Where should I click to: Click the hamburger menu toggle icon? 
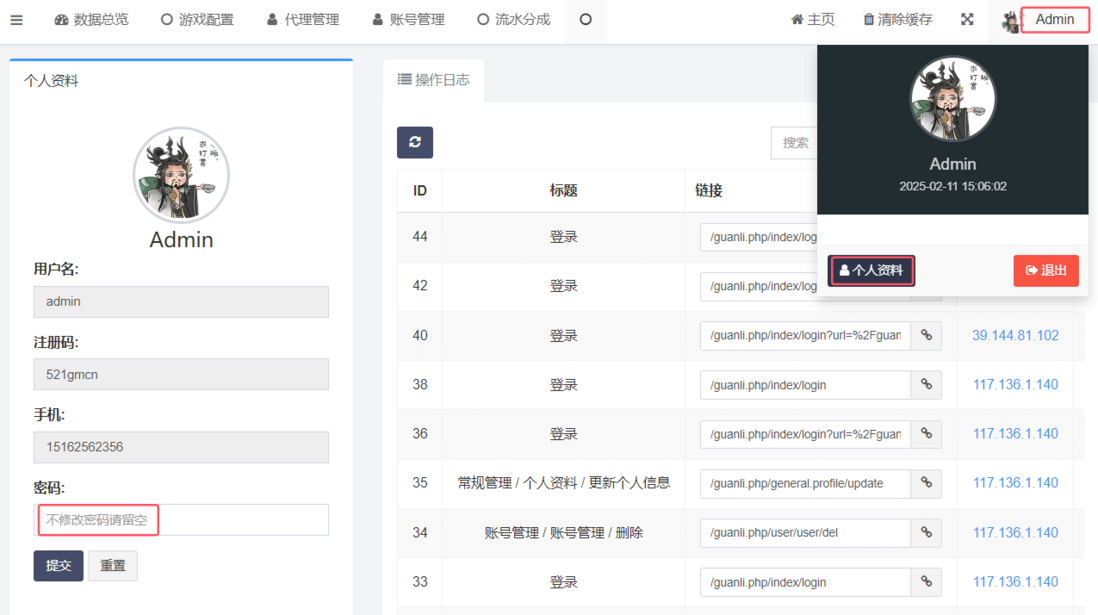16,20
